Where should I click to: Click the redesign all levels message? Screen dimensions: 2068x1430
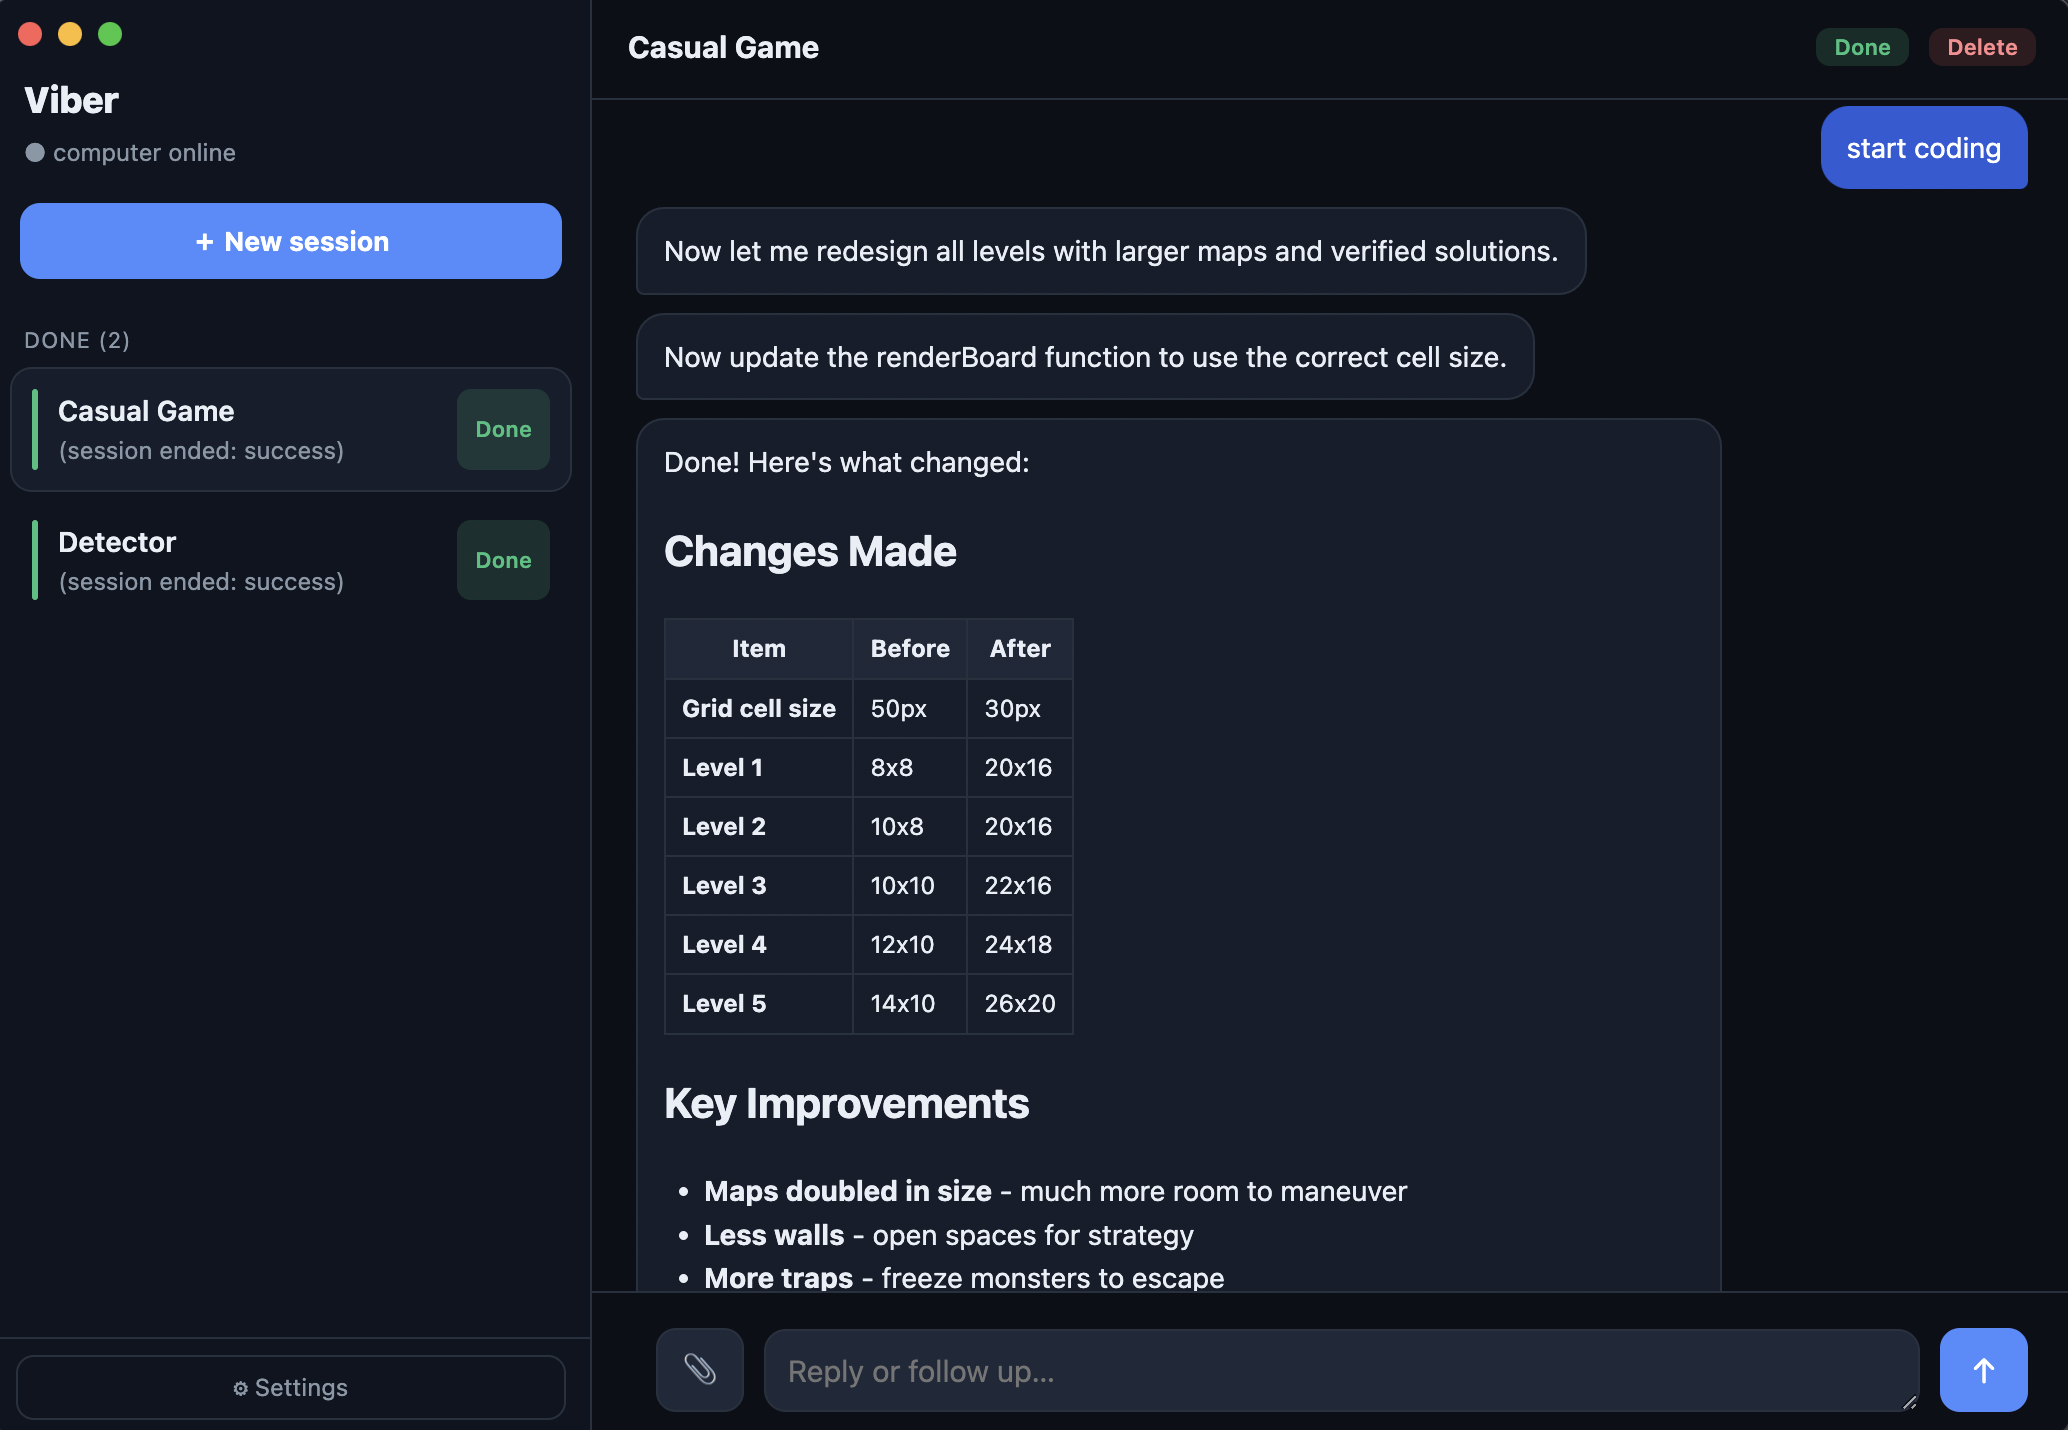tap(1111, 251)
